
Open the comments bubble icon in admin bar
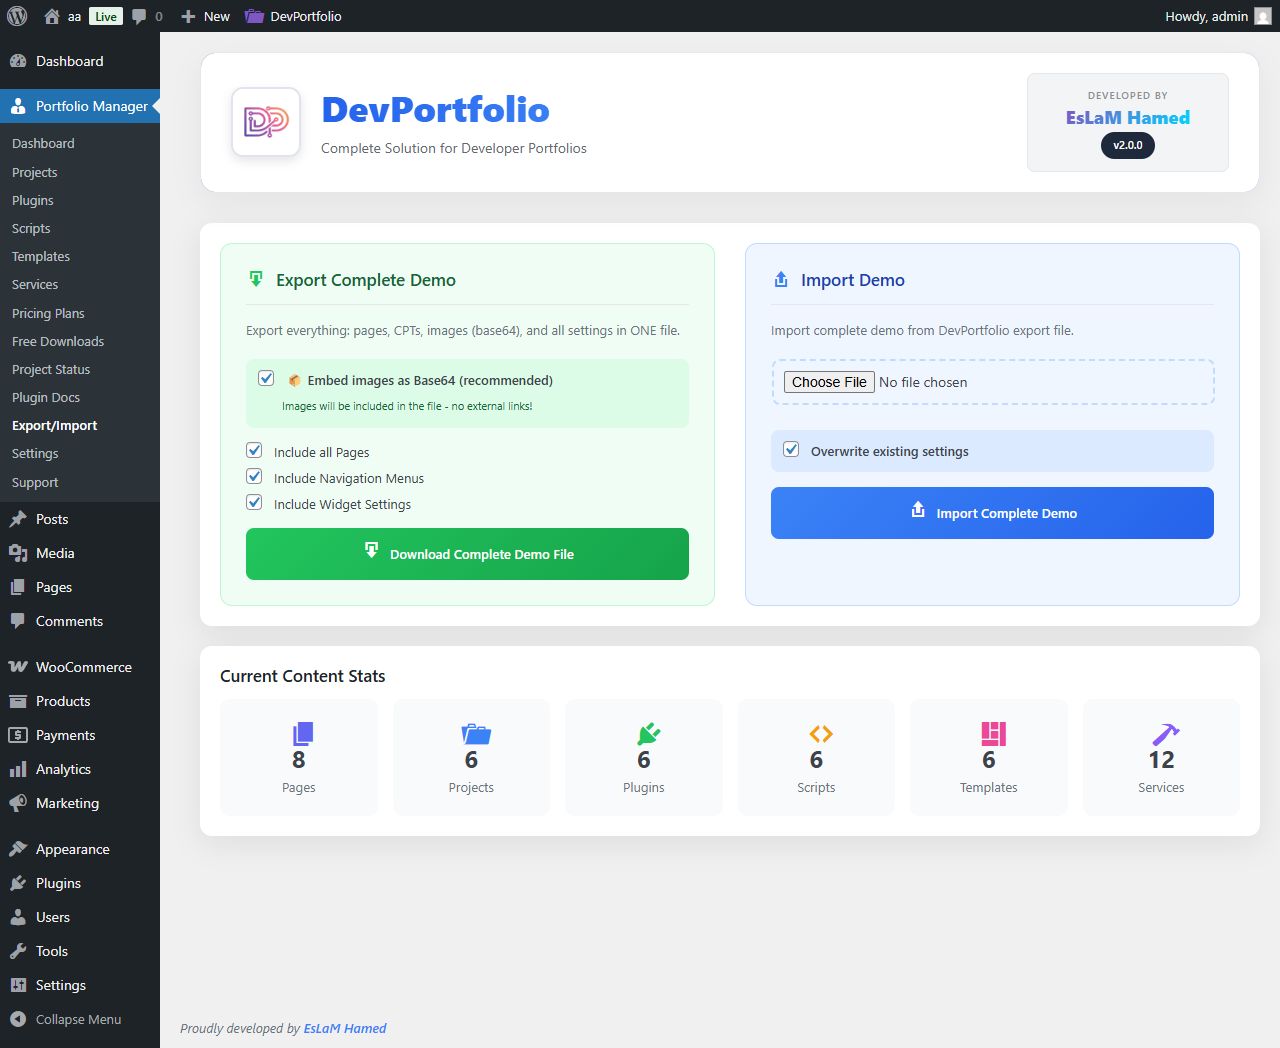coord(139,16)
